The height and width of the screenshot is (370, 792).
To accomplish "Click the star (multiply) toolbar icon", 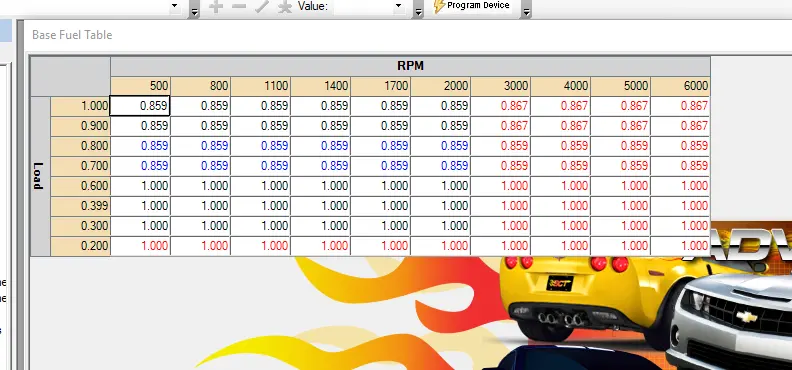I will [285, 7].
